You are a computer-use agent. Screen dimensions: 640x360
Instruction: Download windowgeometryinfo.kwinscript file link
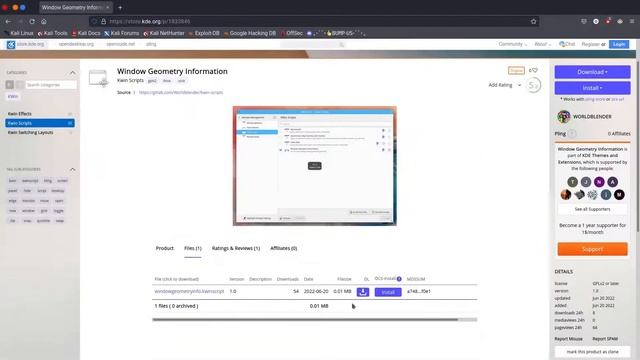tap(189, 291)
